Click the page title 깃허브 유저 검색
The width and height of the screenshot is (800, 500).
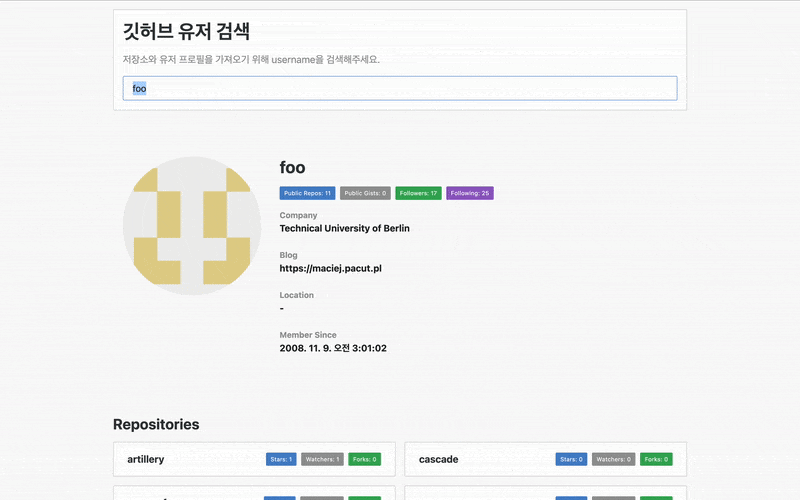[186, 32]
